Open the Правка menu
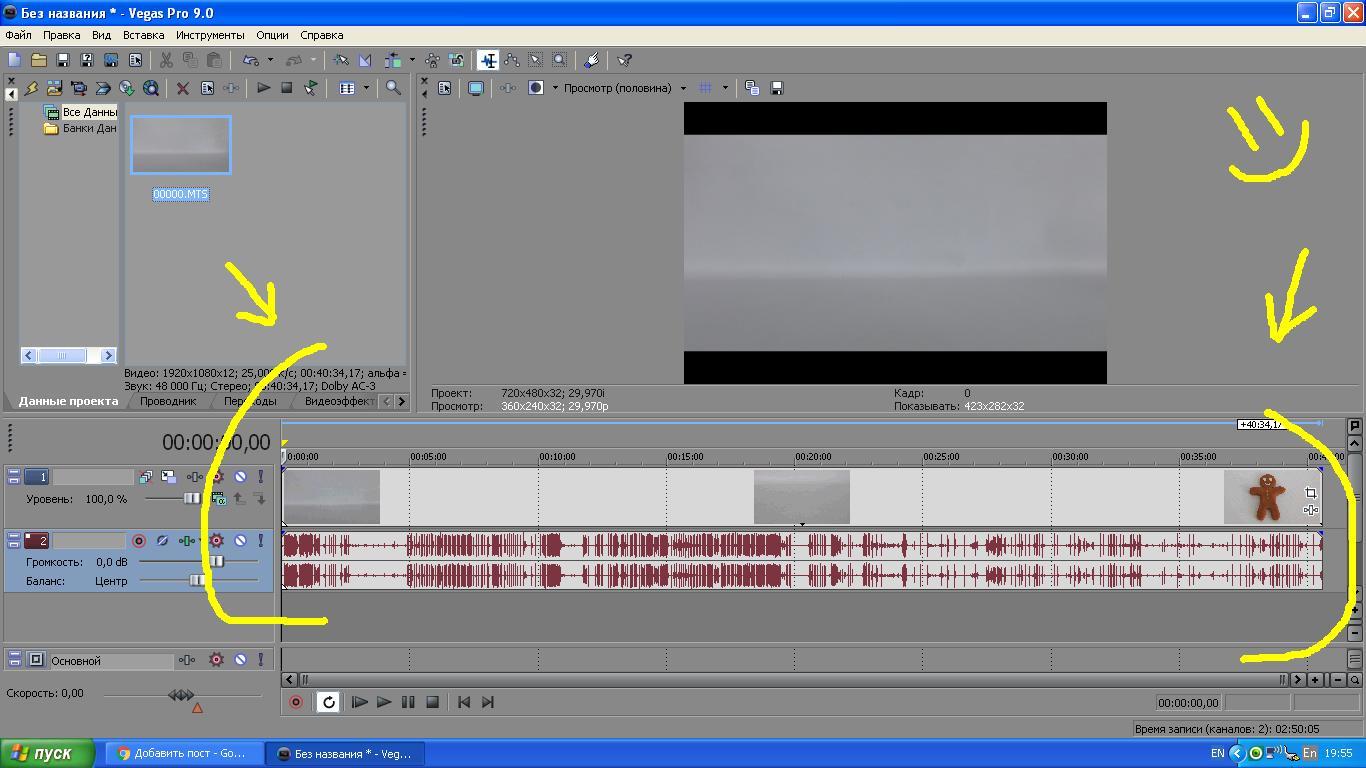The height and width of the screenshot is (768, 1366). (x=61, y=35)
